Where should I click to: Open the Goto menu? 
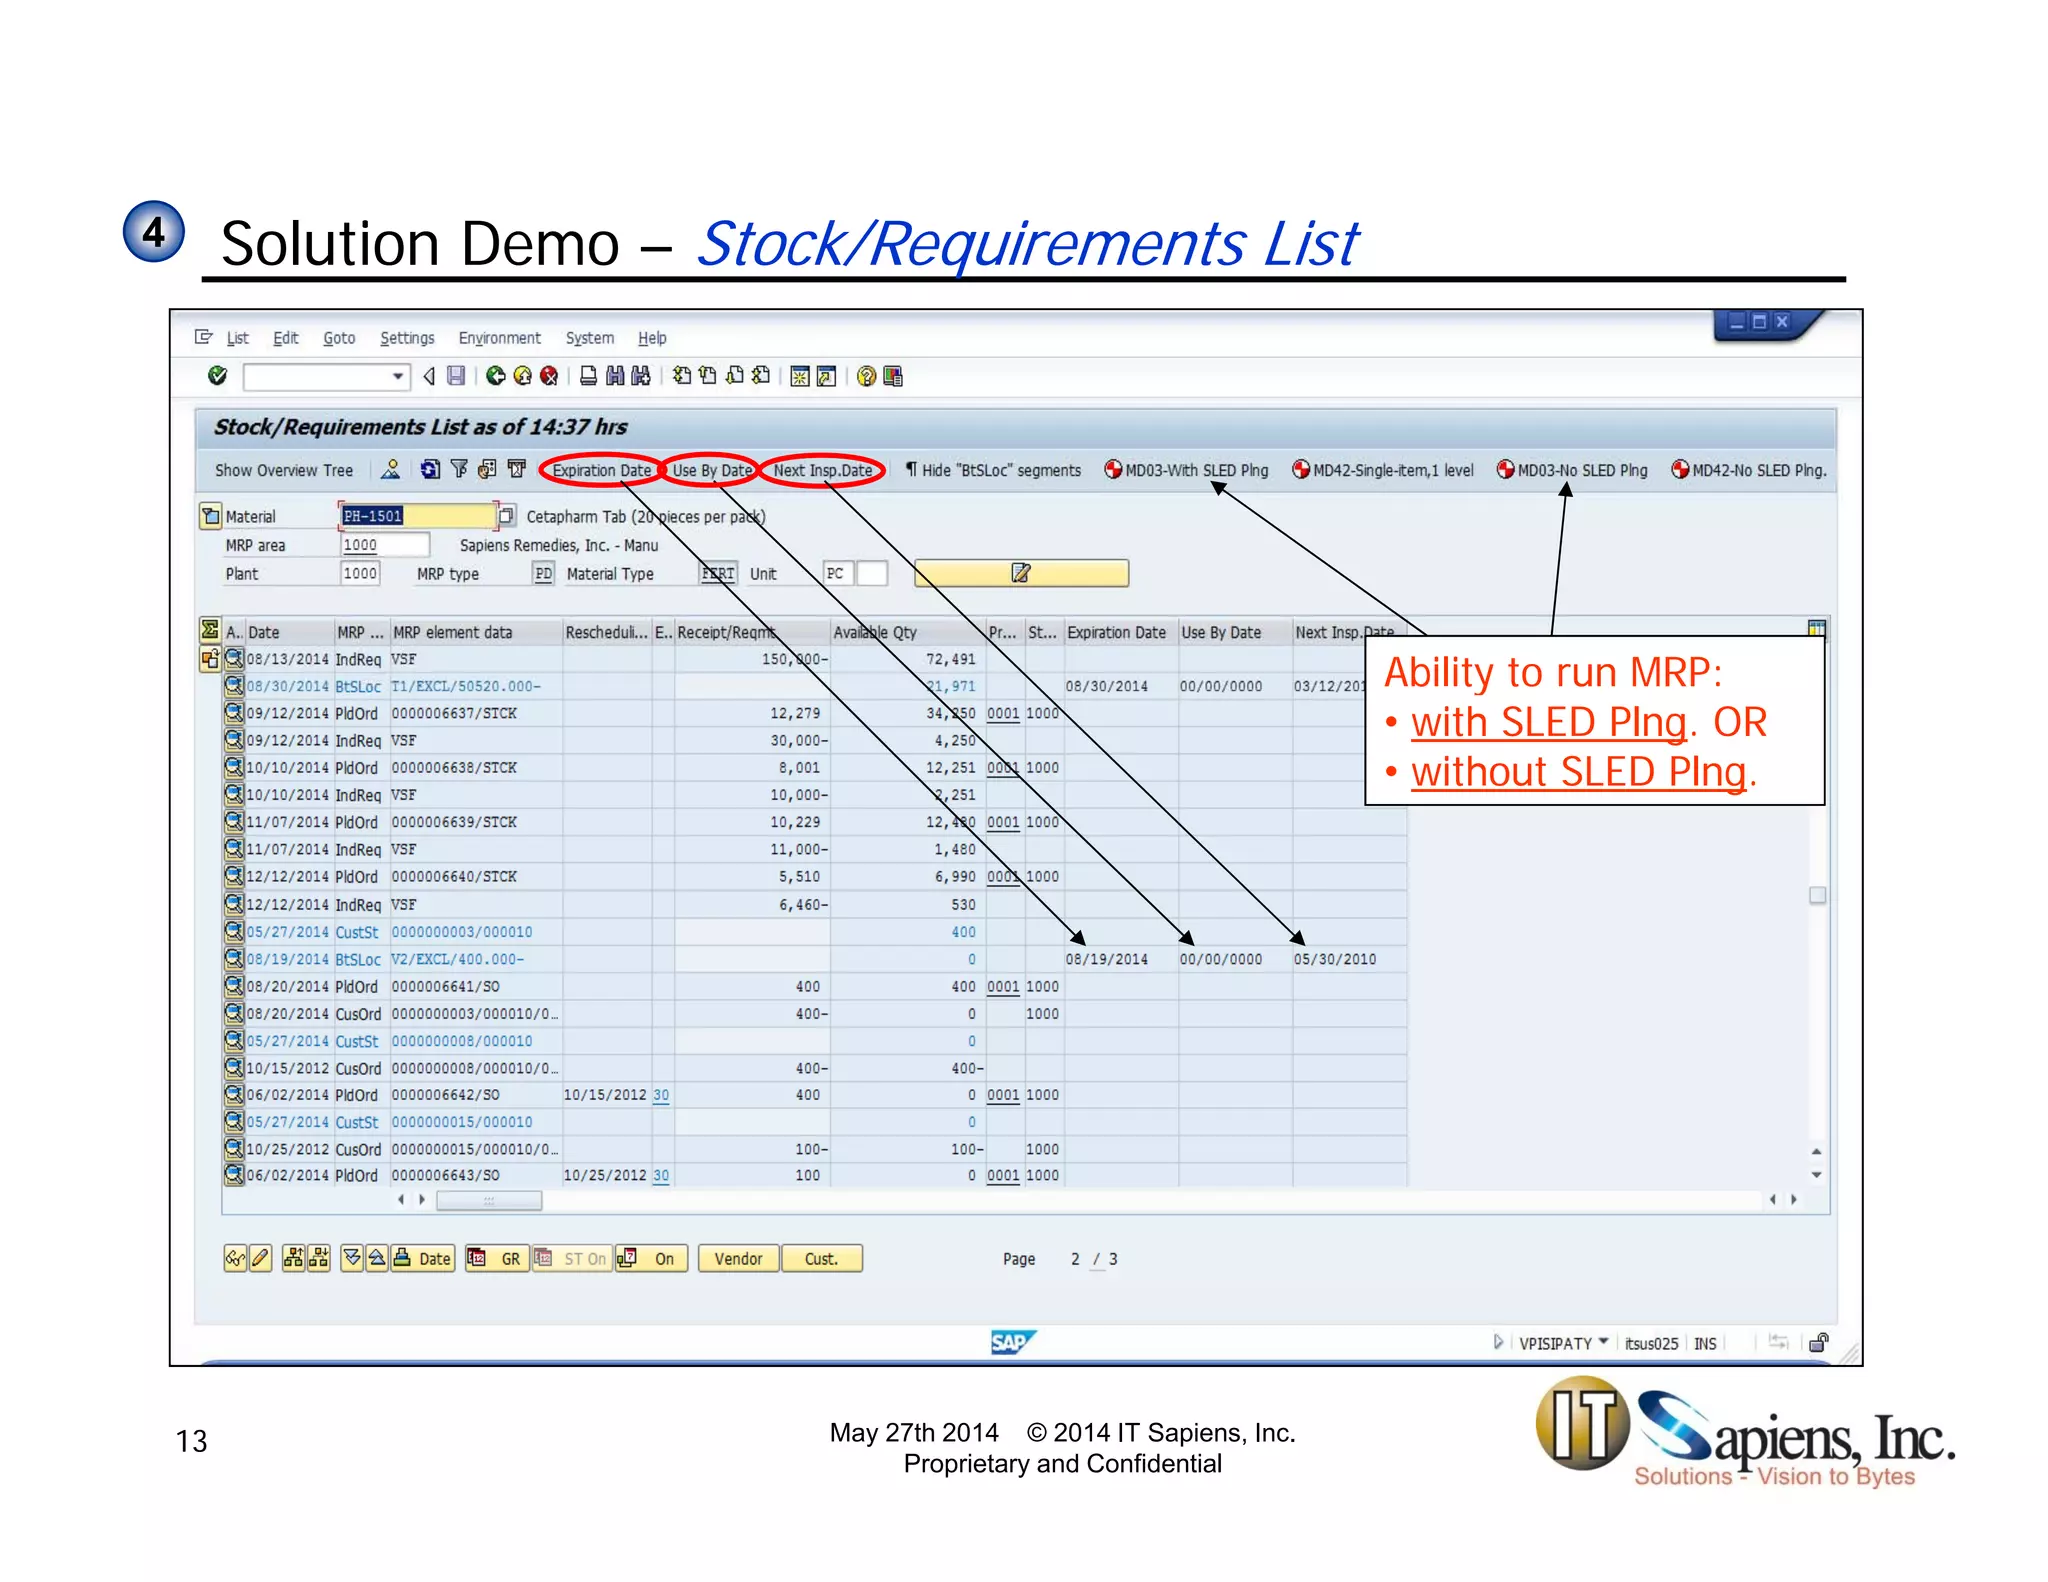339,338
